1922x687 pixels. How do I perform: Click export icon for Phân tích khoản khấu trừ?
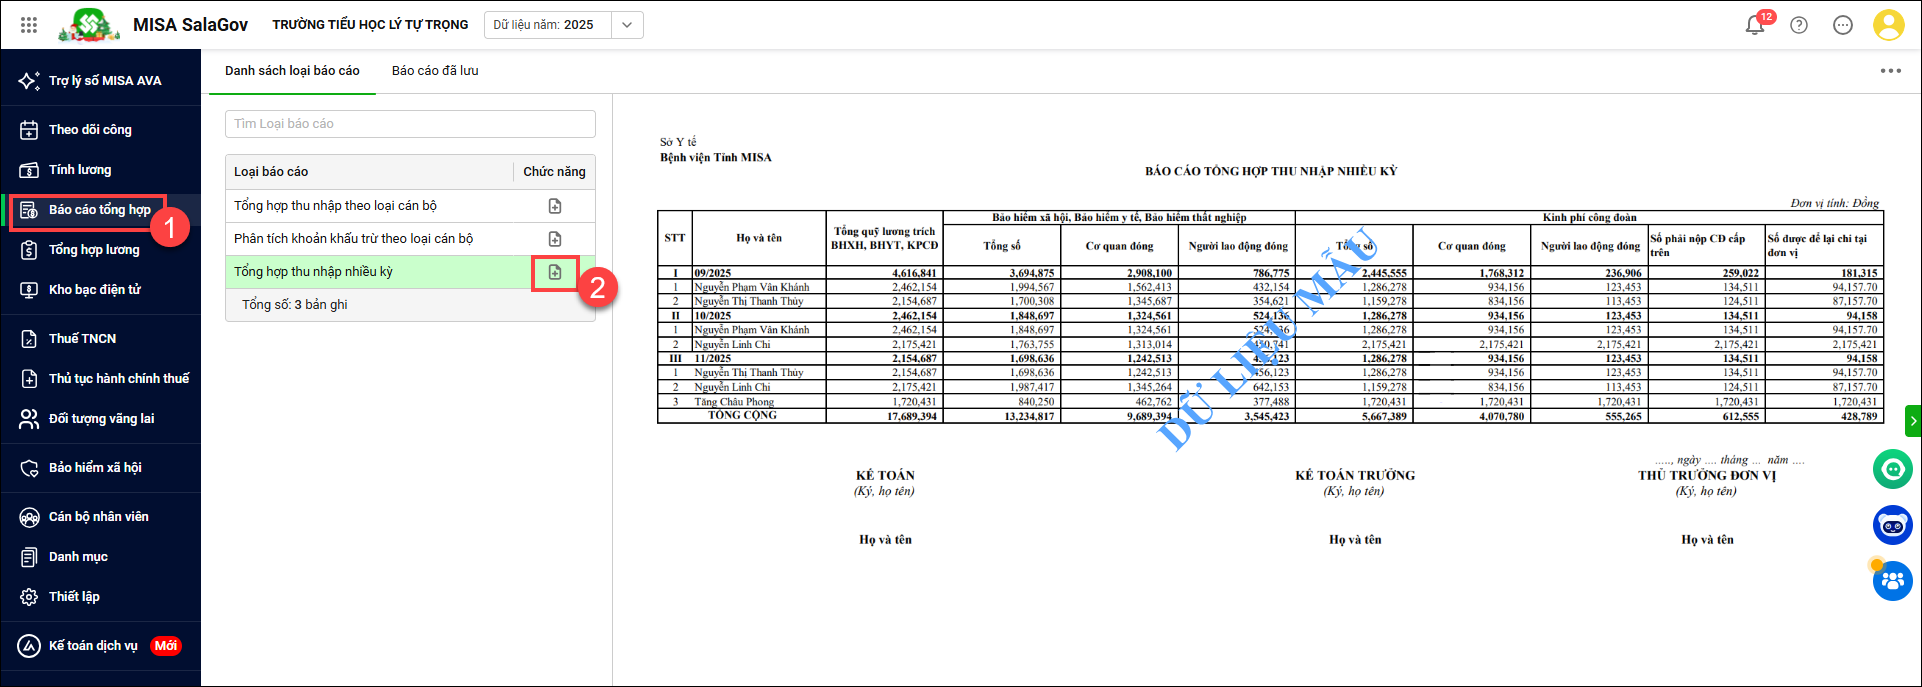click(x=555, y=239)
